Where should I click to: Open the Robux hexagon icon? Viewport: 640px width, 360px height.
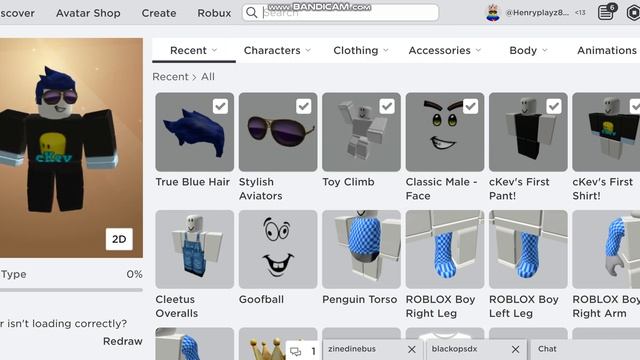pyautogui.click(x=633, y=13)
